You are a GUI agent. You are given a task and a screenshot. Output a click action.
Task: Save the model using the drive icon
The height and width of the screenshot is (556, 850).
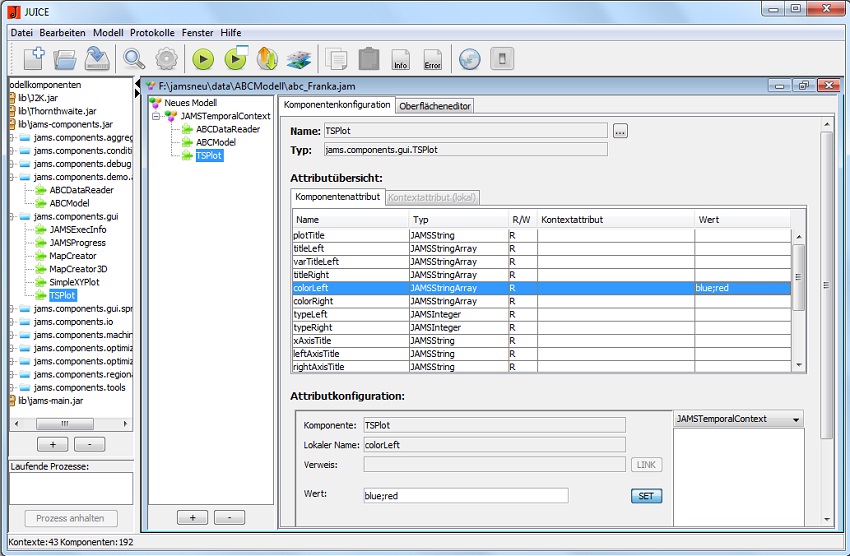96,59
